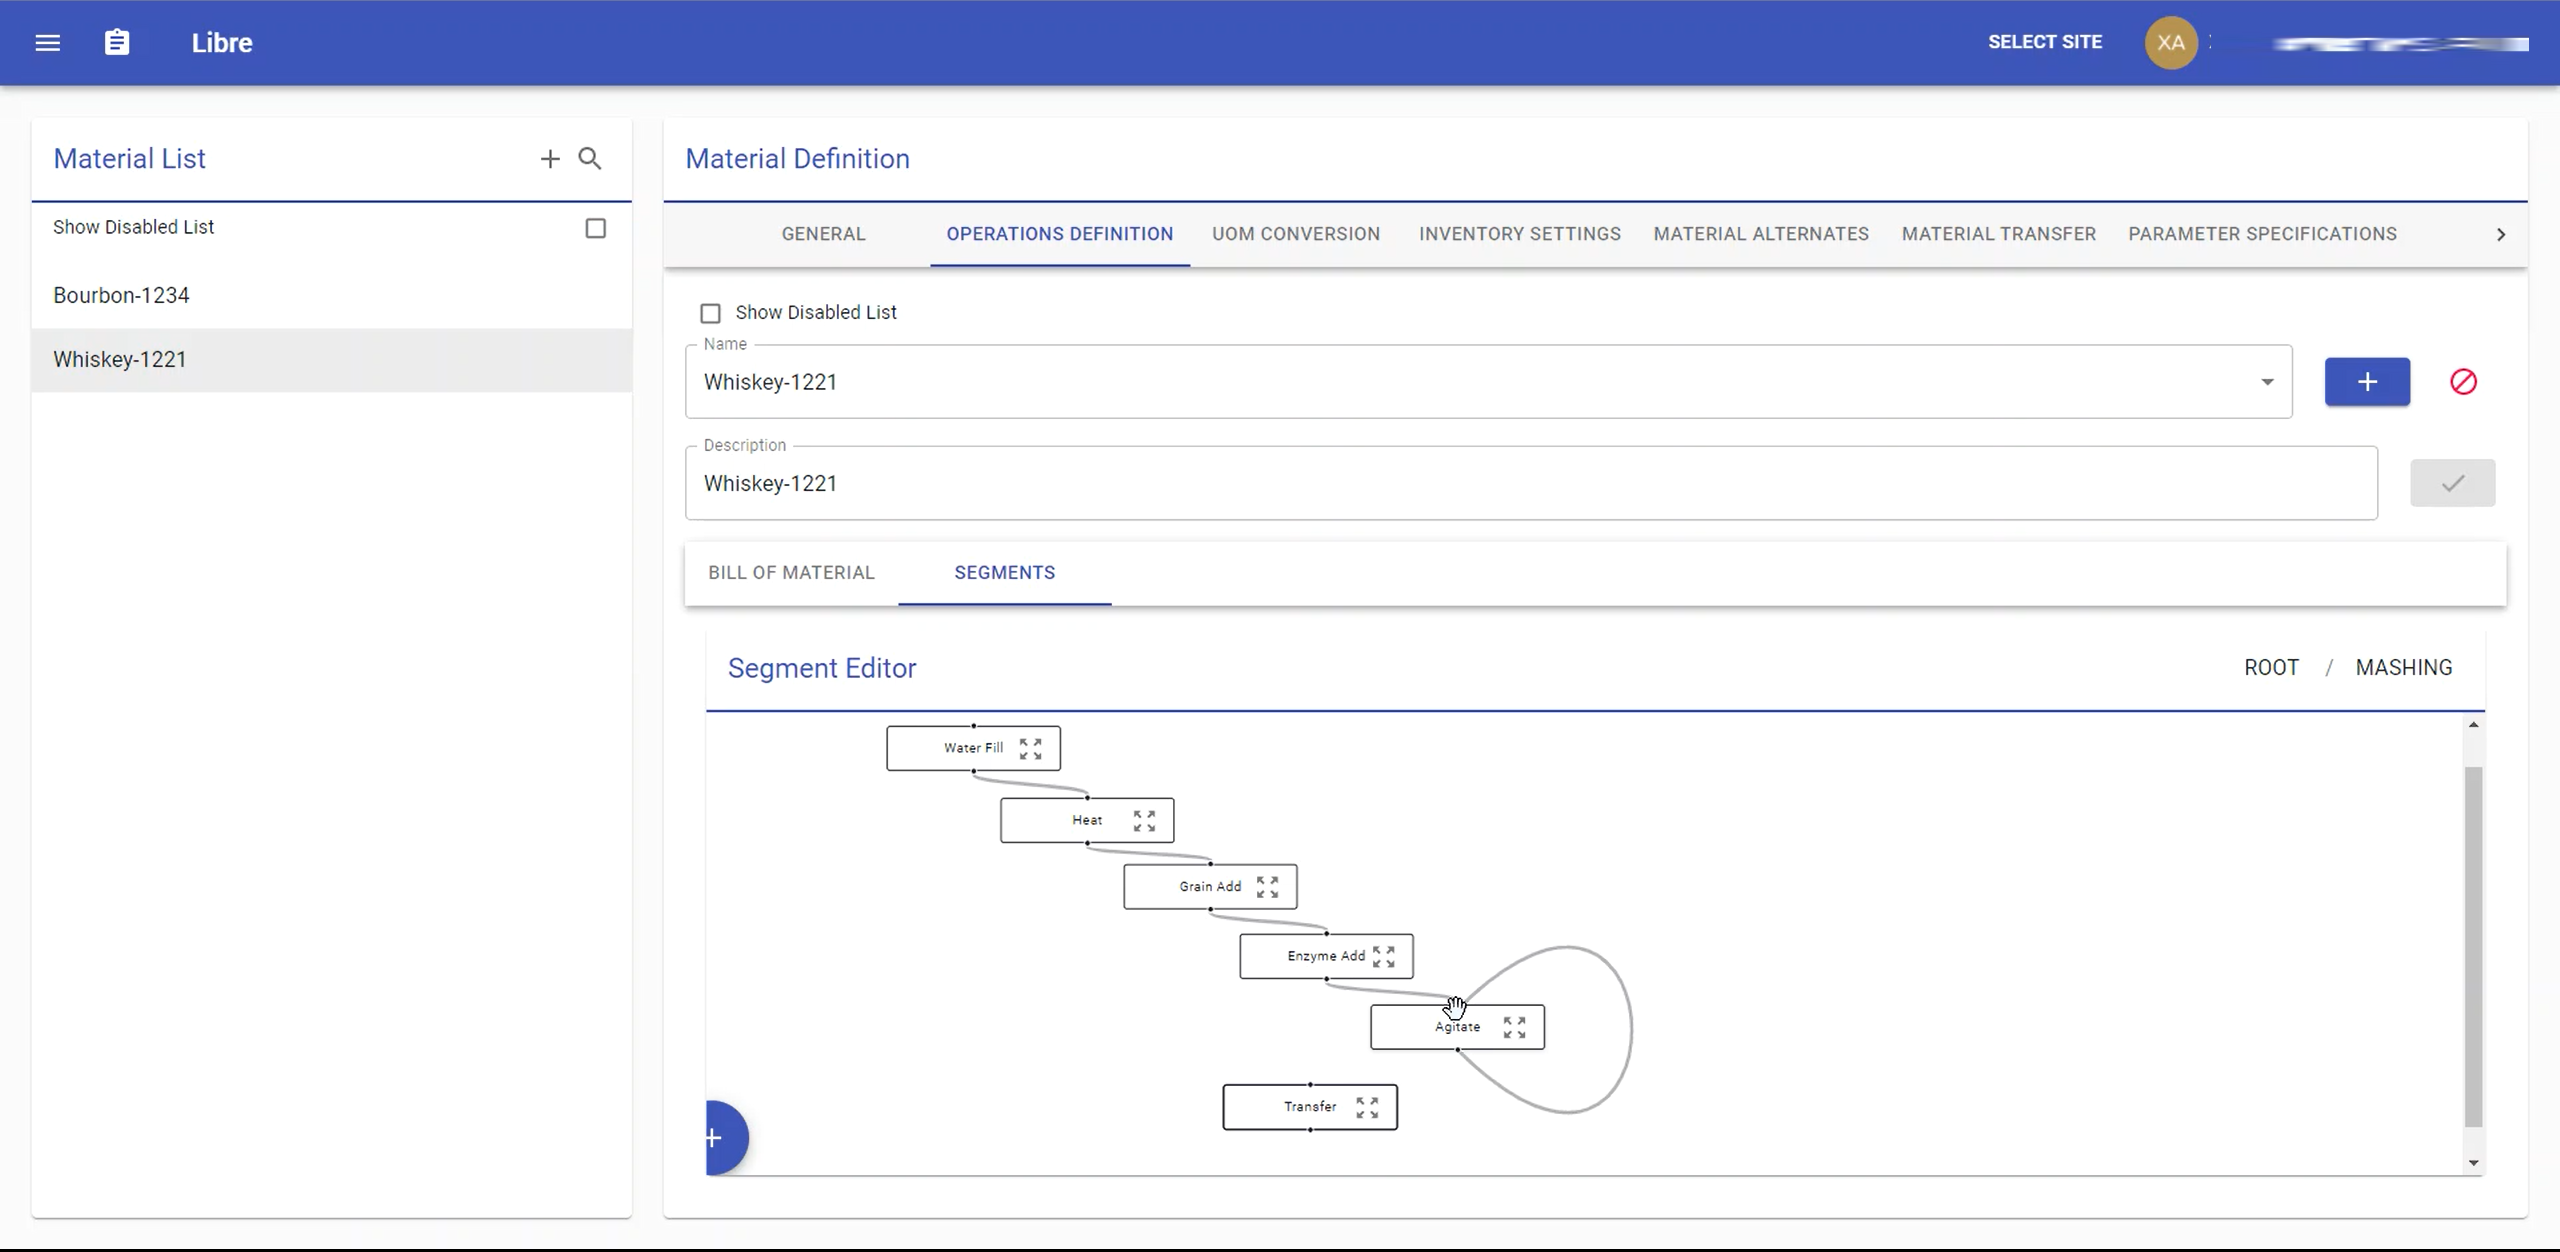Open the hamburger navigation menu
This screenshot has height=1252, width=2560.
coord(48,43)
